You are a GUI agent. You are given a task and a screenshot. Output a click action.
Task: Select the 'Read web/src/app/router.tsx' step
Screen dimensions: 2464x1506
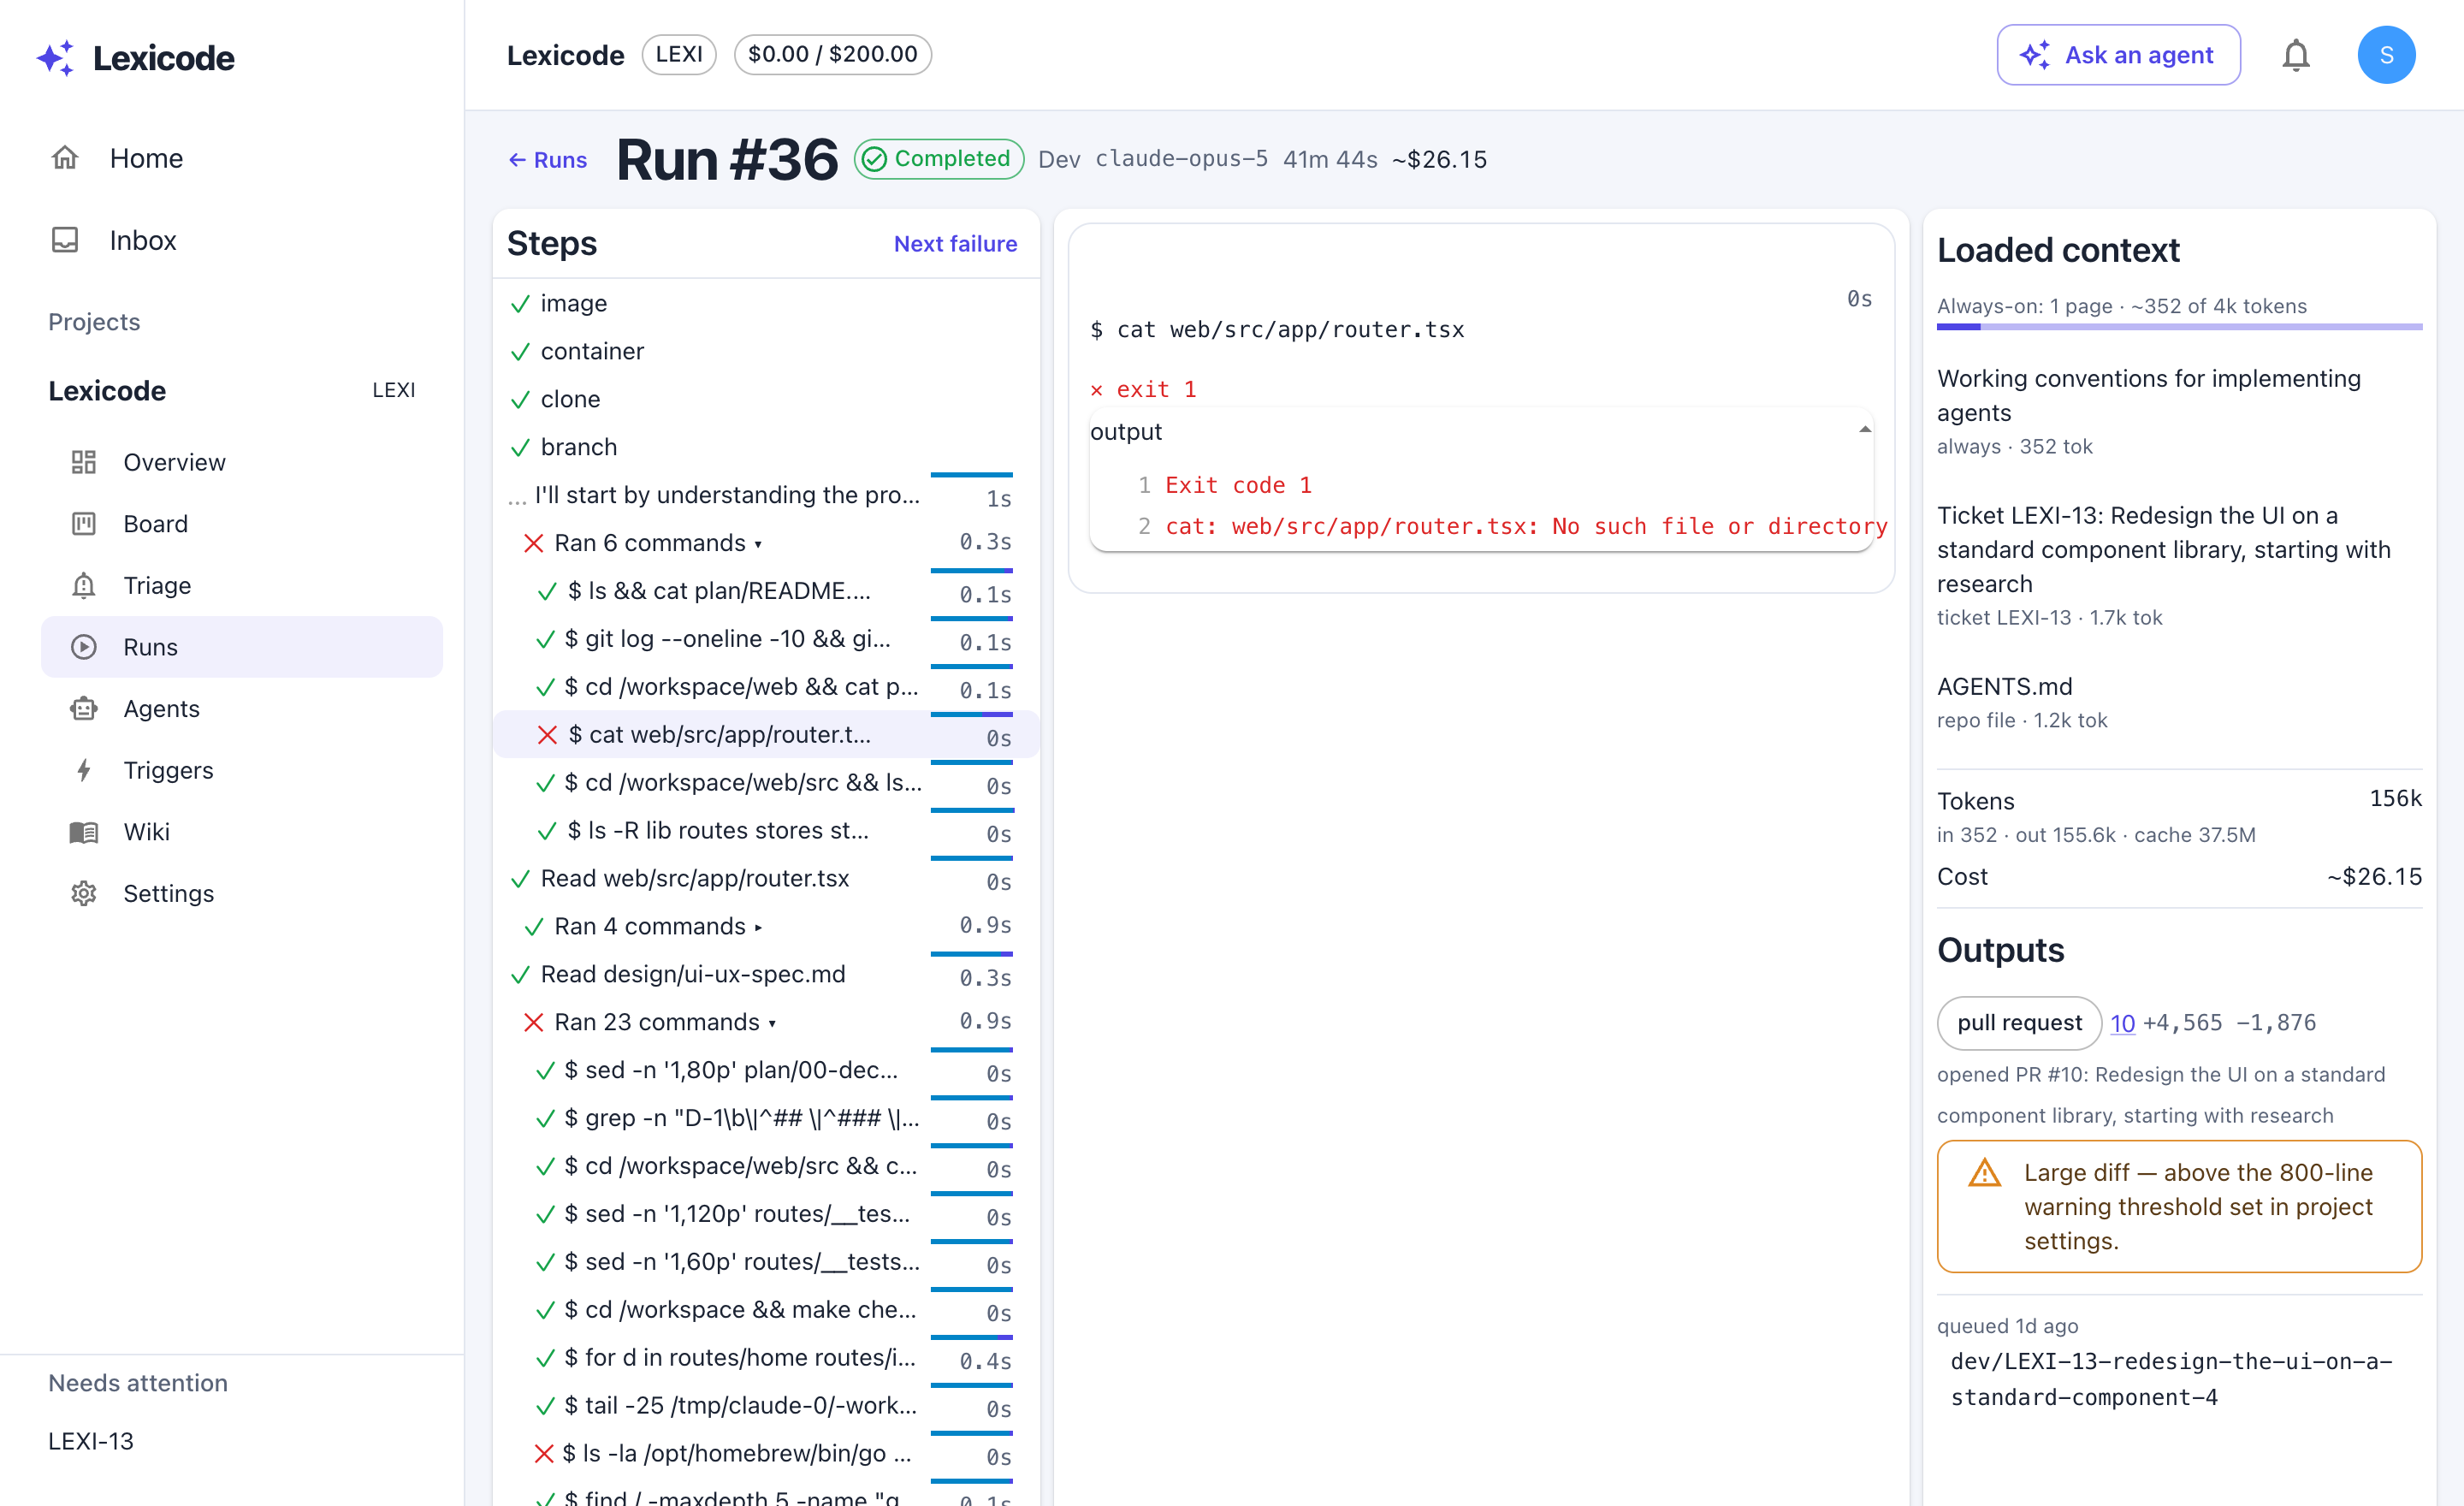[766, 879]
